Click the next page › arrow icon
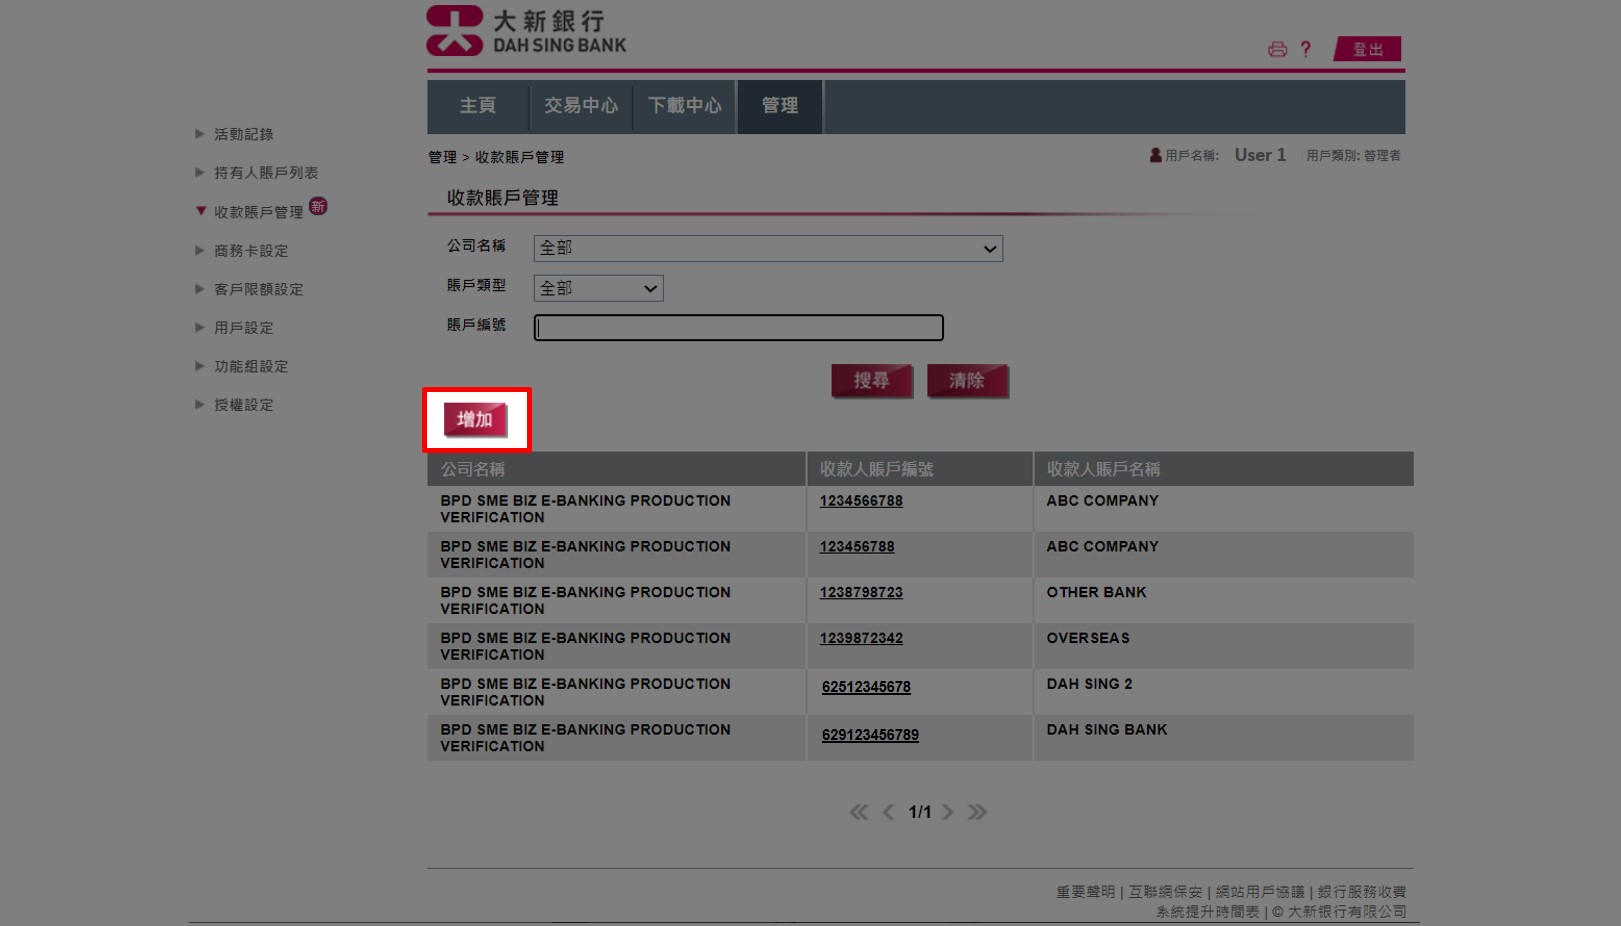The width and height of the screenshot is (1621, 926). click(948, 812)
